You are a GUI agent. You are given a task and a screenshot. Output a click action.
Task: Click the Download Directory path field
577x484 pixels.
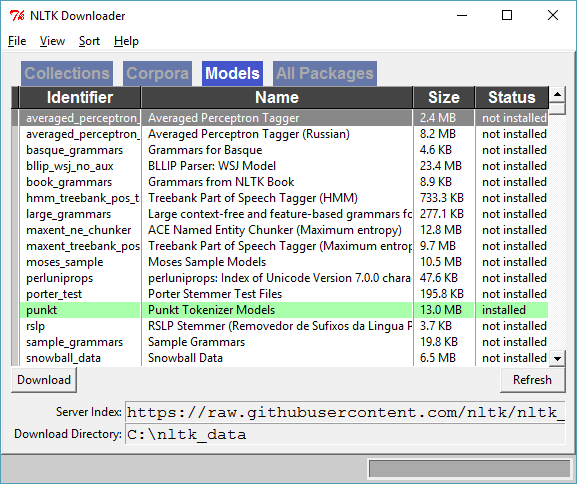coord(345,434)
